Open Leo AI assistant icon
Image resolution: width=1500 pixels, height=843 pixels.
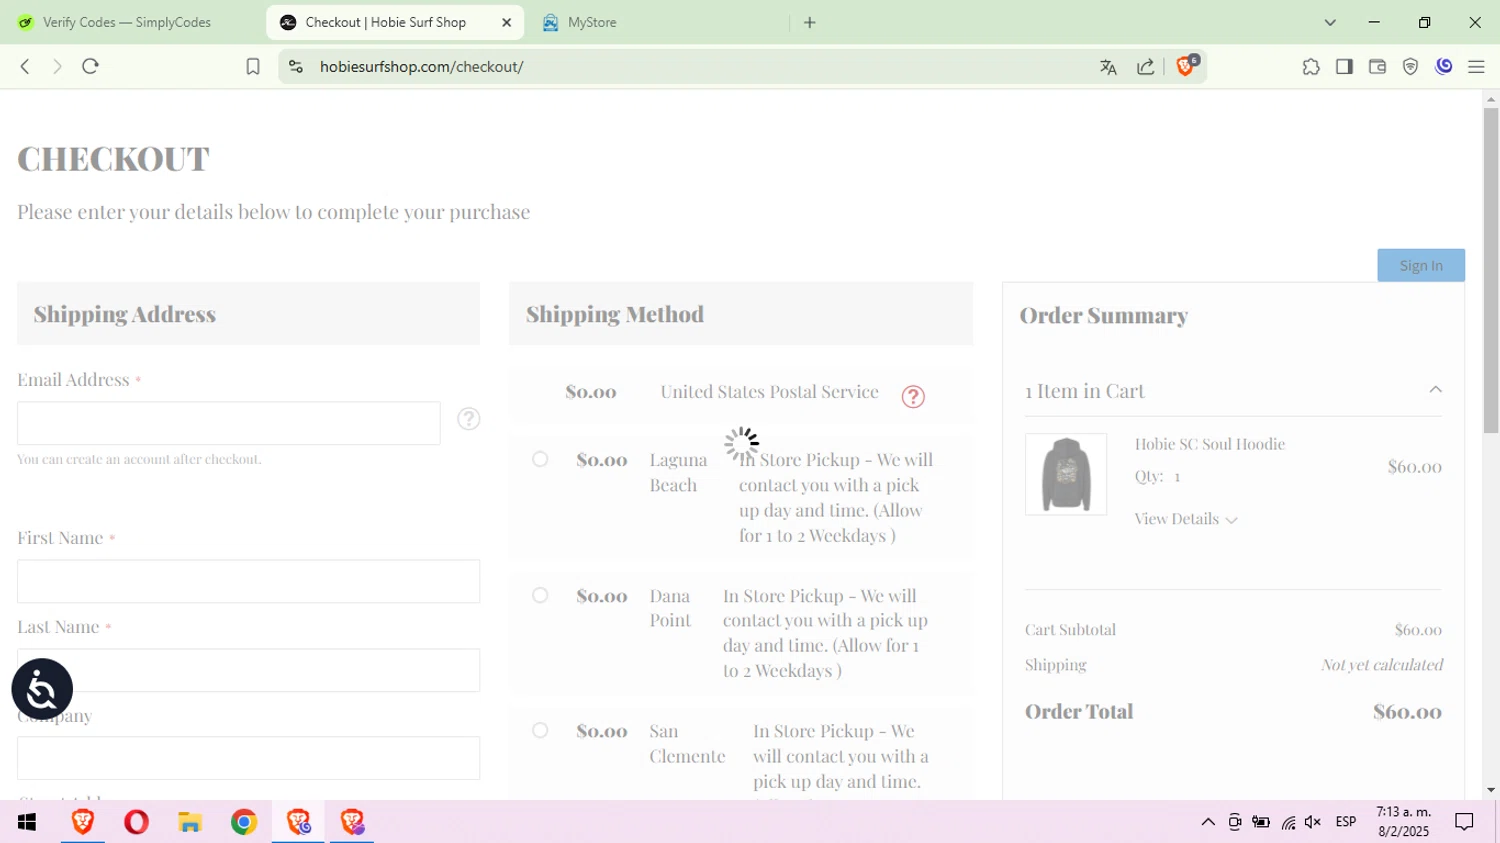pyautogui.click(x=1444, y=66)
